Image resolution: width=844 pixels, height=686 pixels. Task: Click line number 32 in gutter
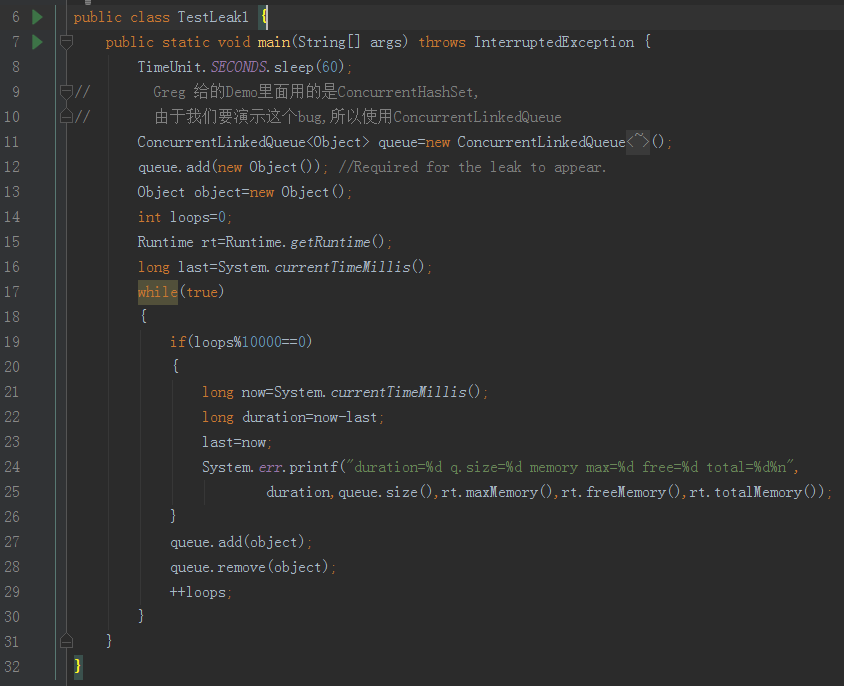(12, 667)
